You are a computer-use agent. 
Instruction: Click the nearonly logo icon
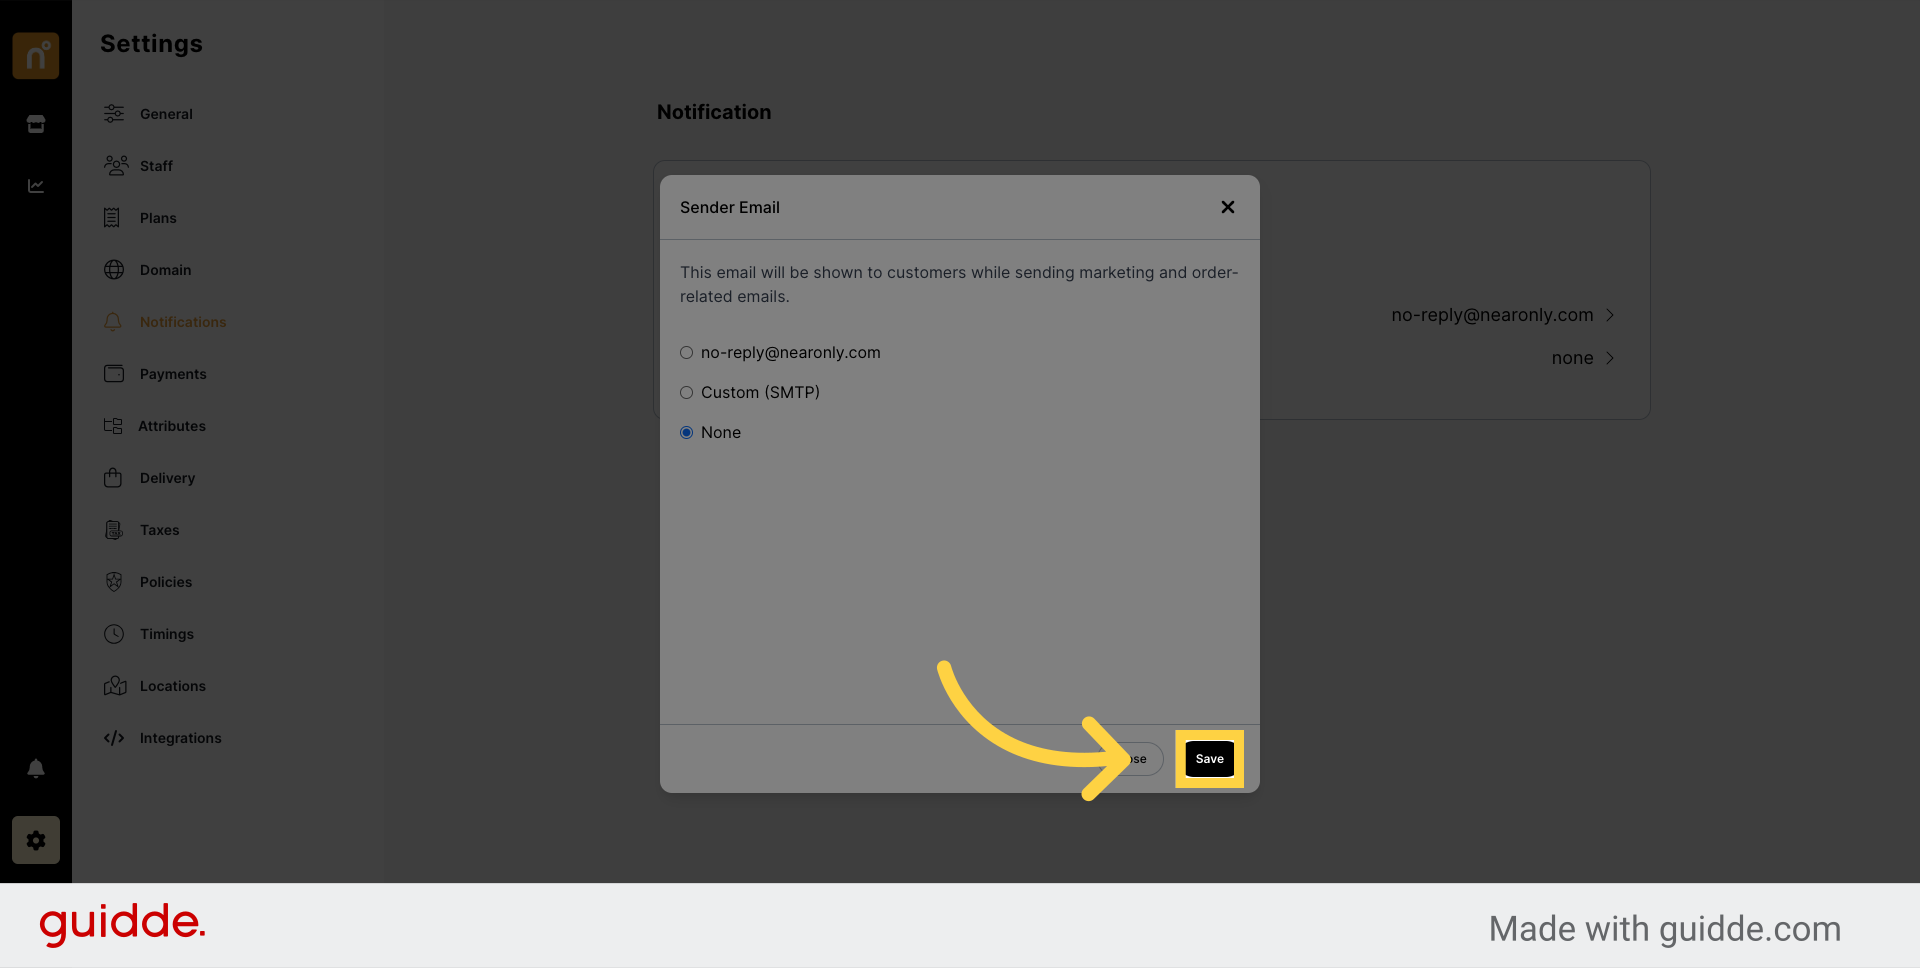click(36, 55)
